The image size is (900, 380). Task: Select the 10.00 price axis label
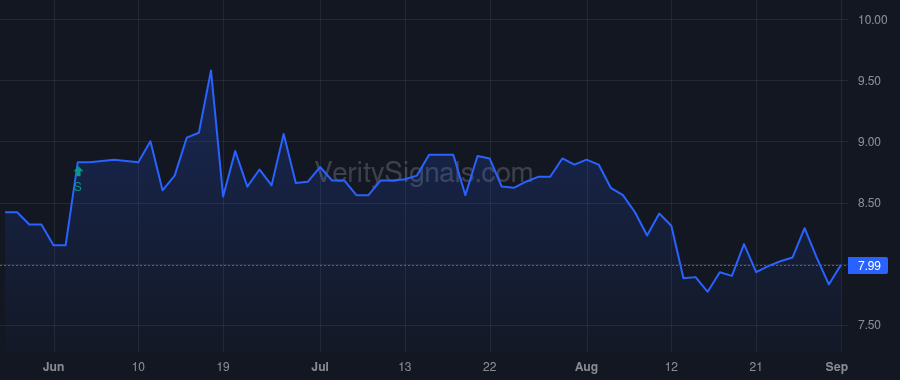click(872, 20)
